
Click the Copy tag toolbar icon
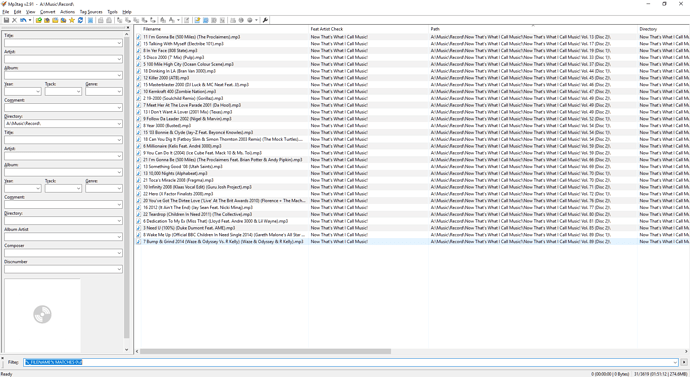coord(101,20)
